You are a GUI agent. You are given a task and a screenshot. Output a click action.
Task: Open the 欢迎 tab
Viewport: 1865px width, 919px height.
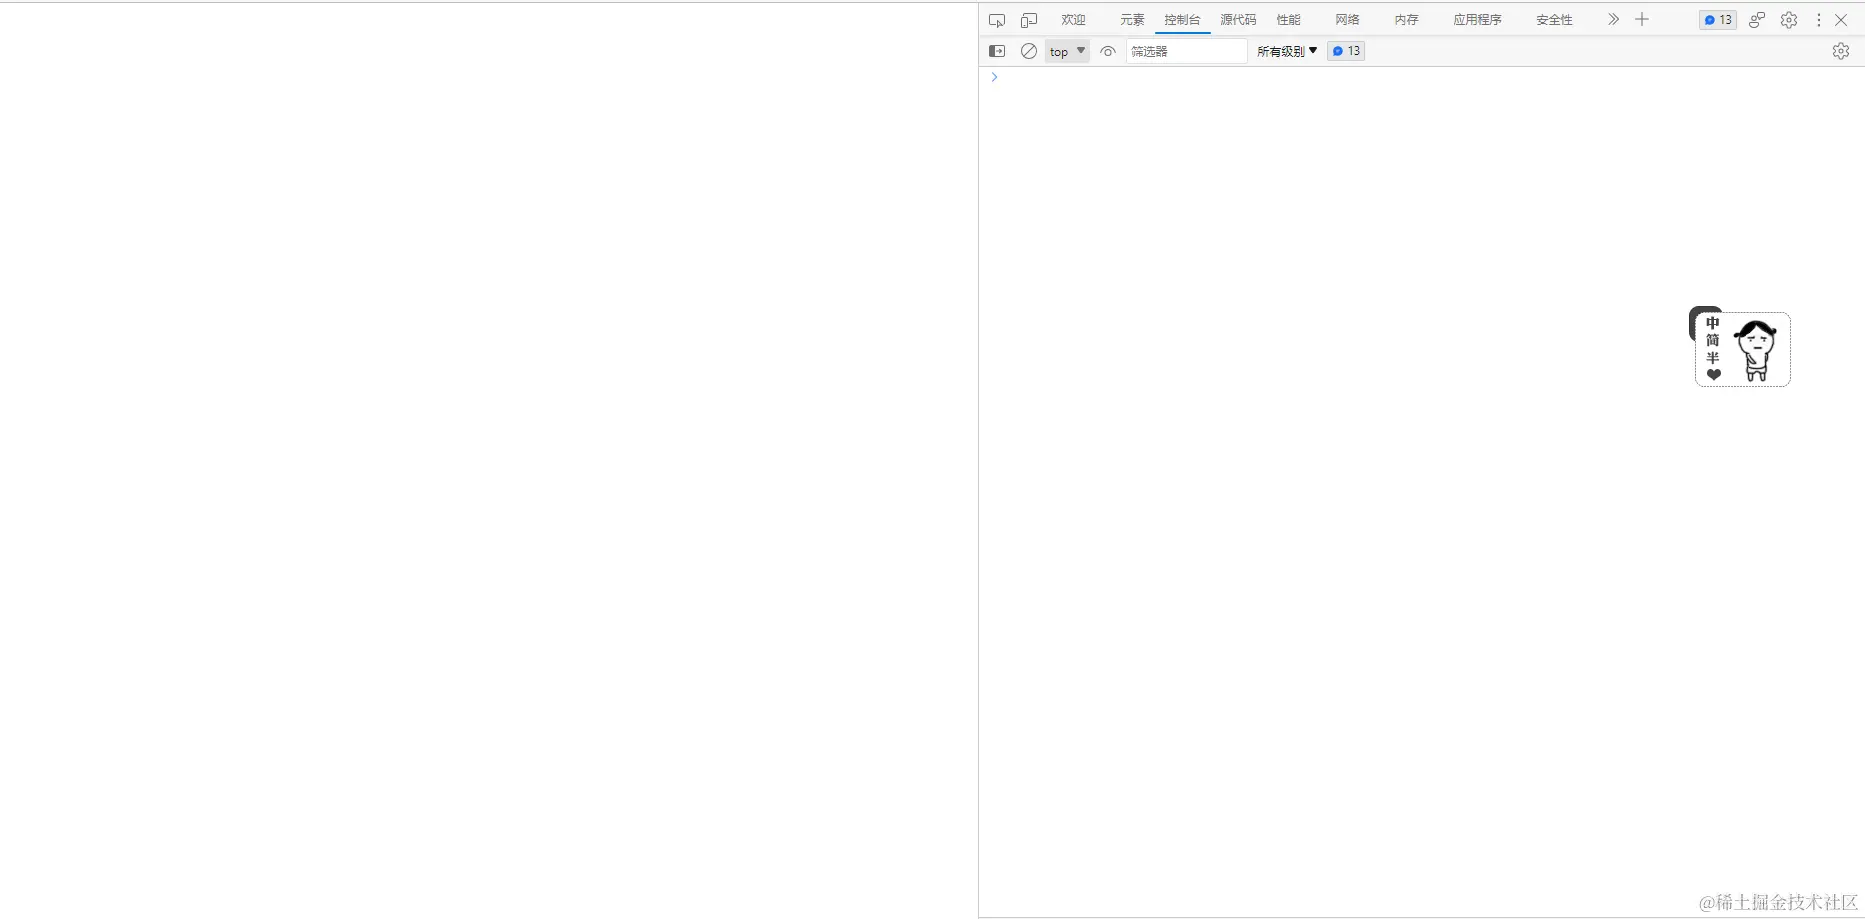click(1073, 20)
